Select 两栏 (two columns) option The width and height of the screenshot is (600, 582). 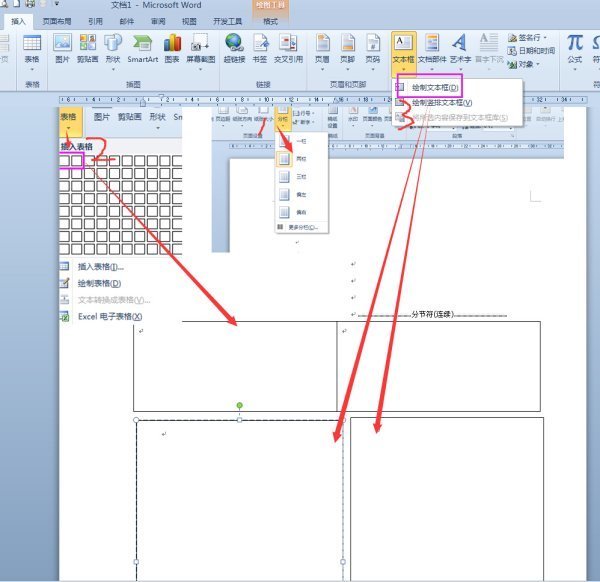(300, 159)
